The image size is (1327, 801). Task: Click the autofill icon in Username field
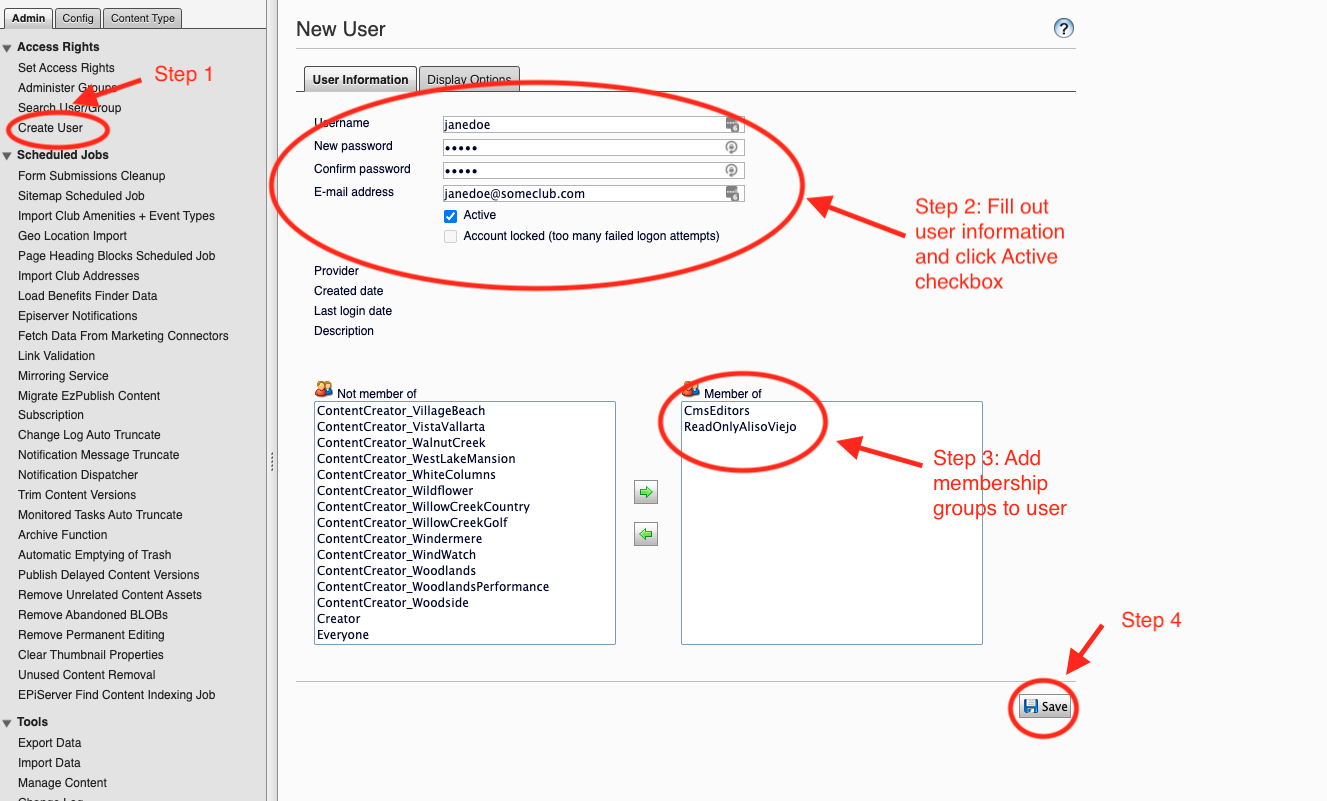click(732, 125)
